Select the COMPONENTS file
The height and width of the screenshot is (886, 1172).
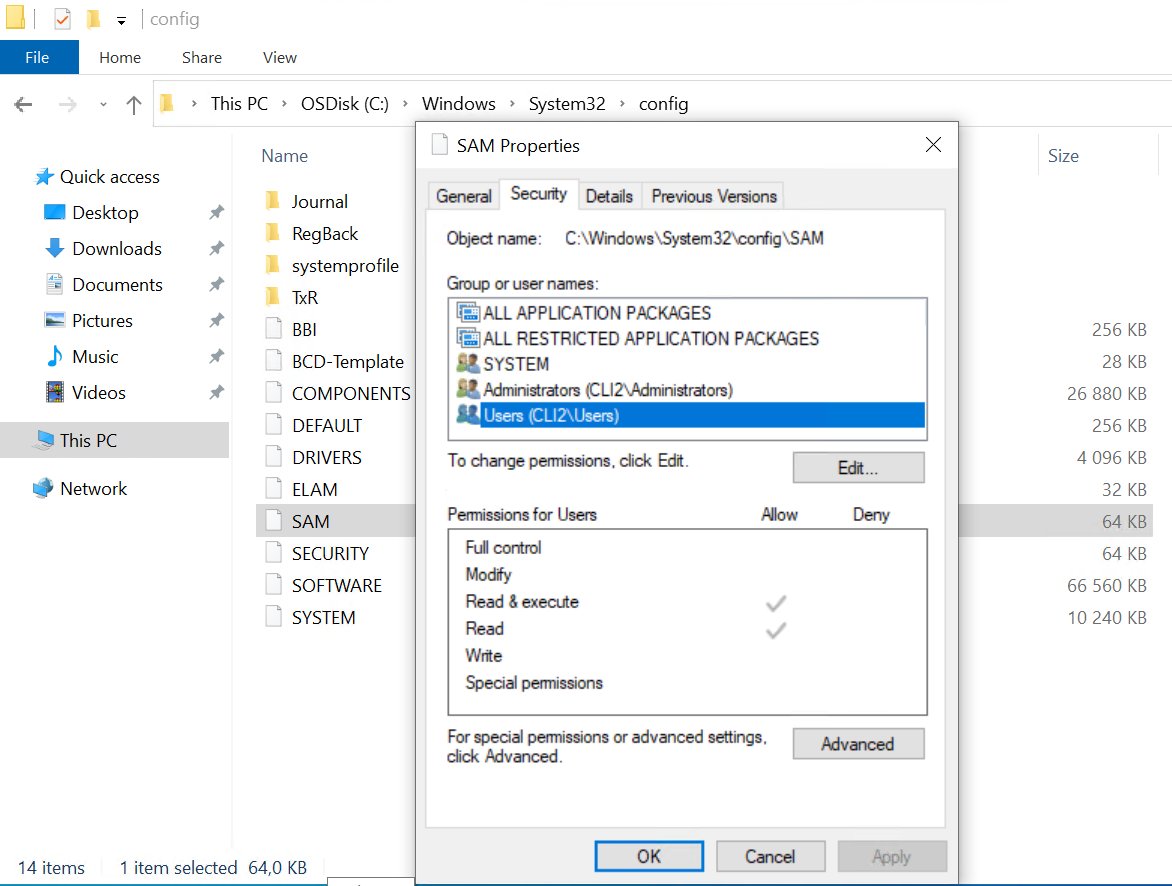point(351,393)
